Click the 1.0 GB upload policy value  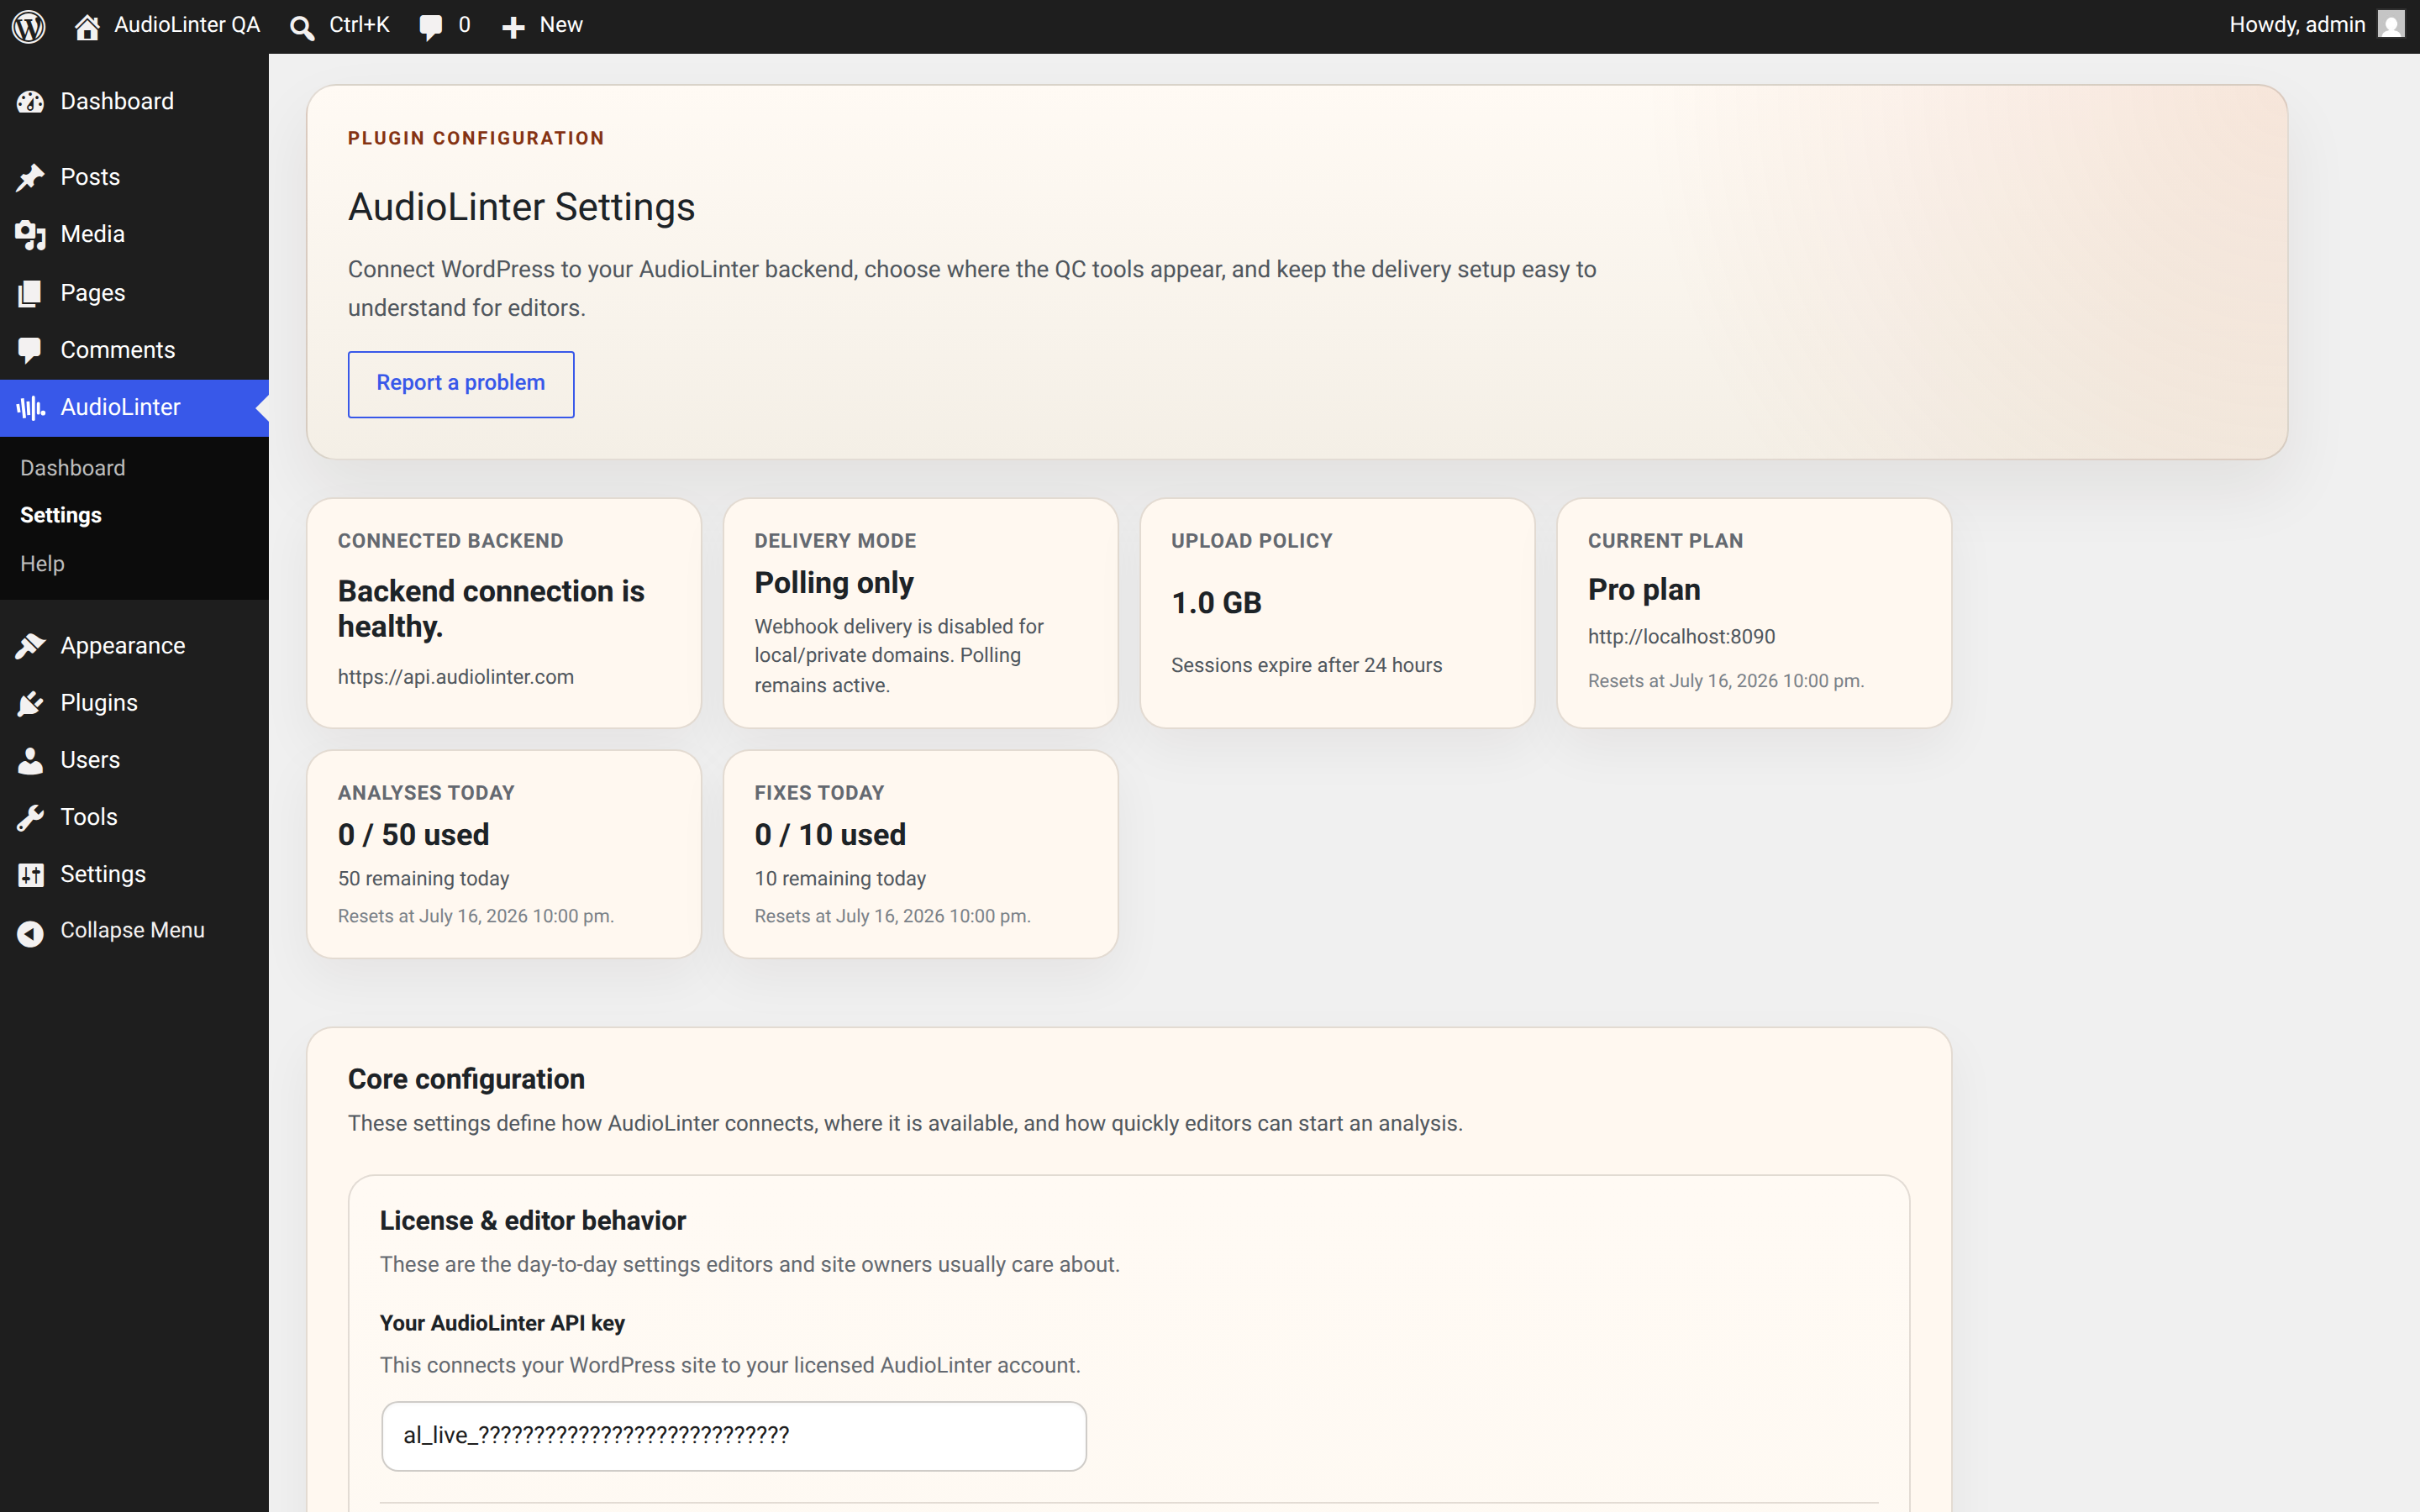[1216, 603]
